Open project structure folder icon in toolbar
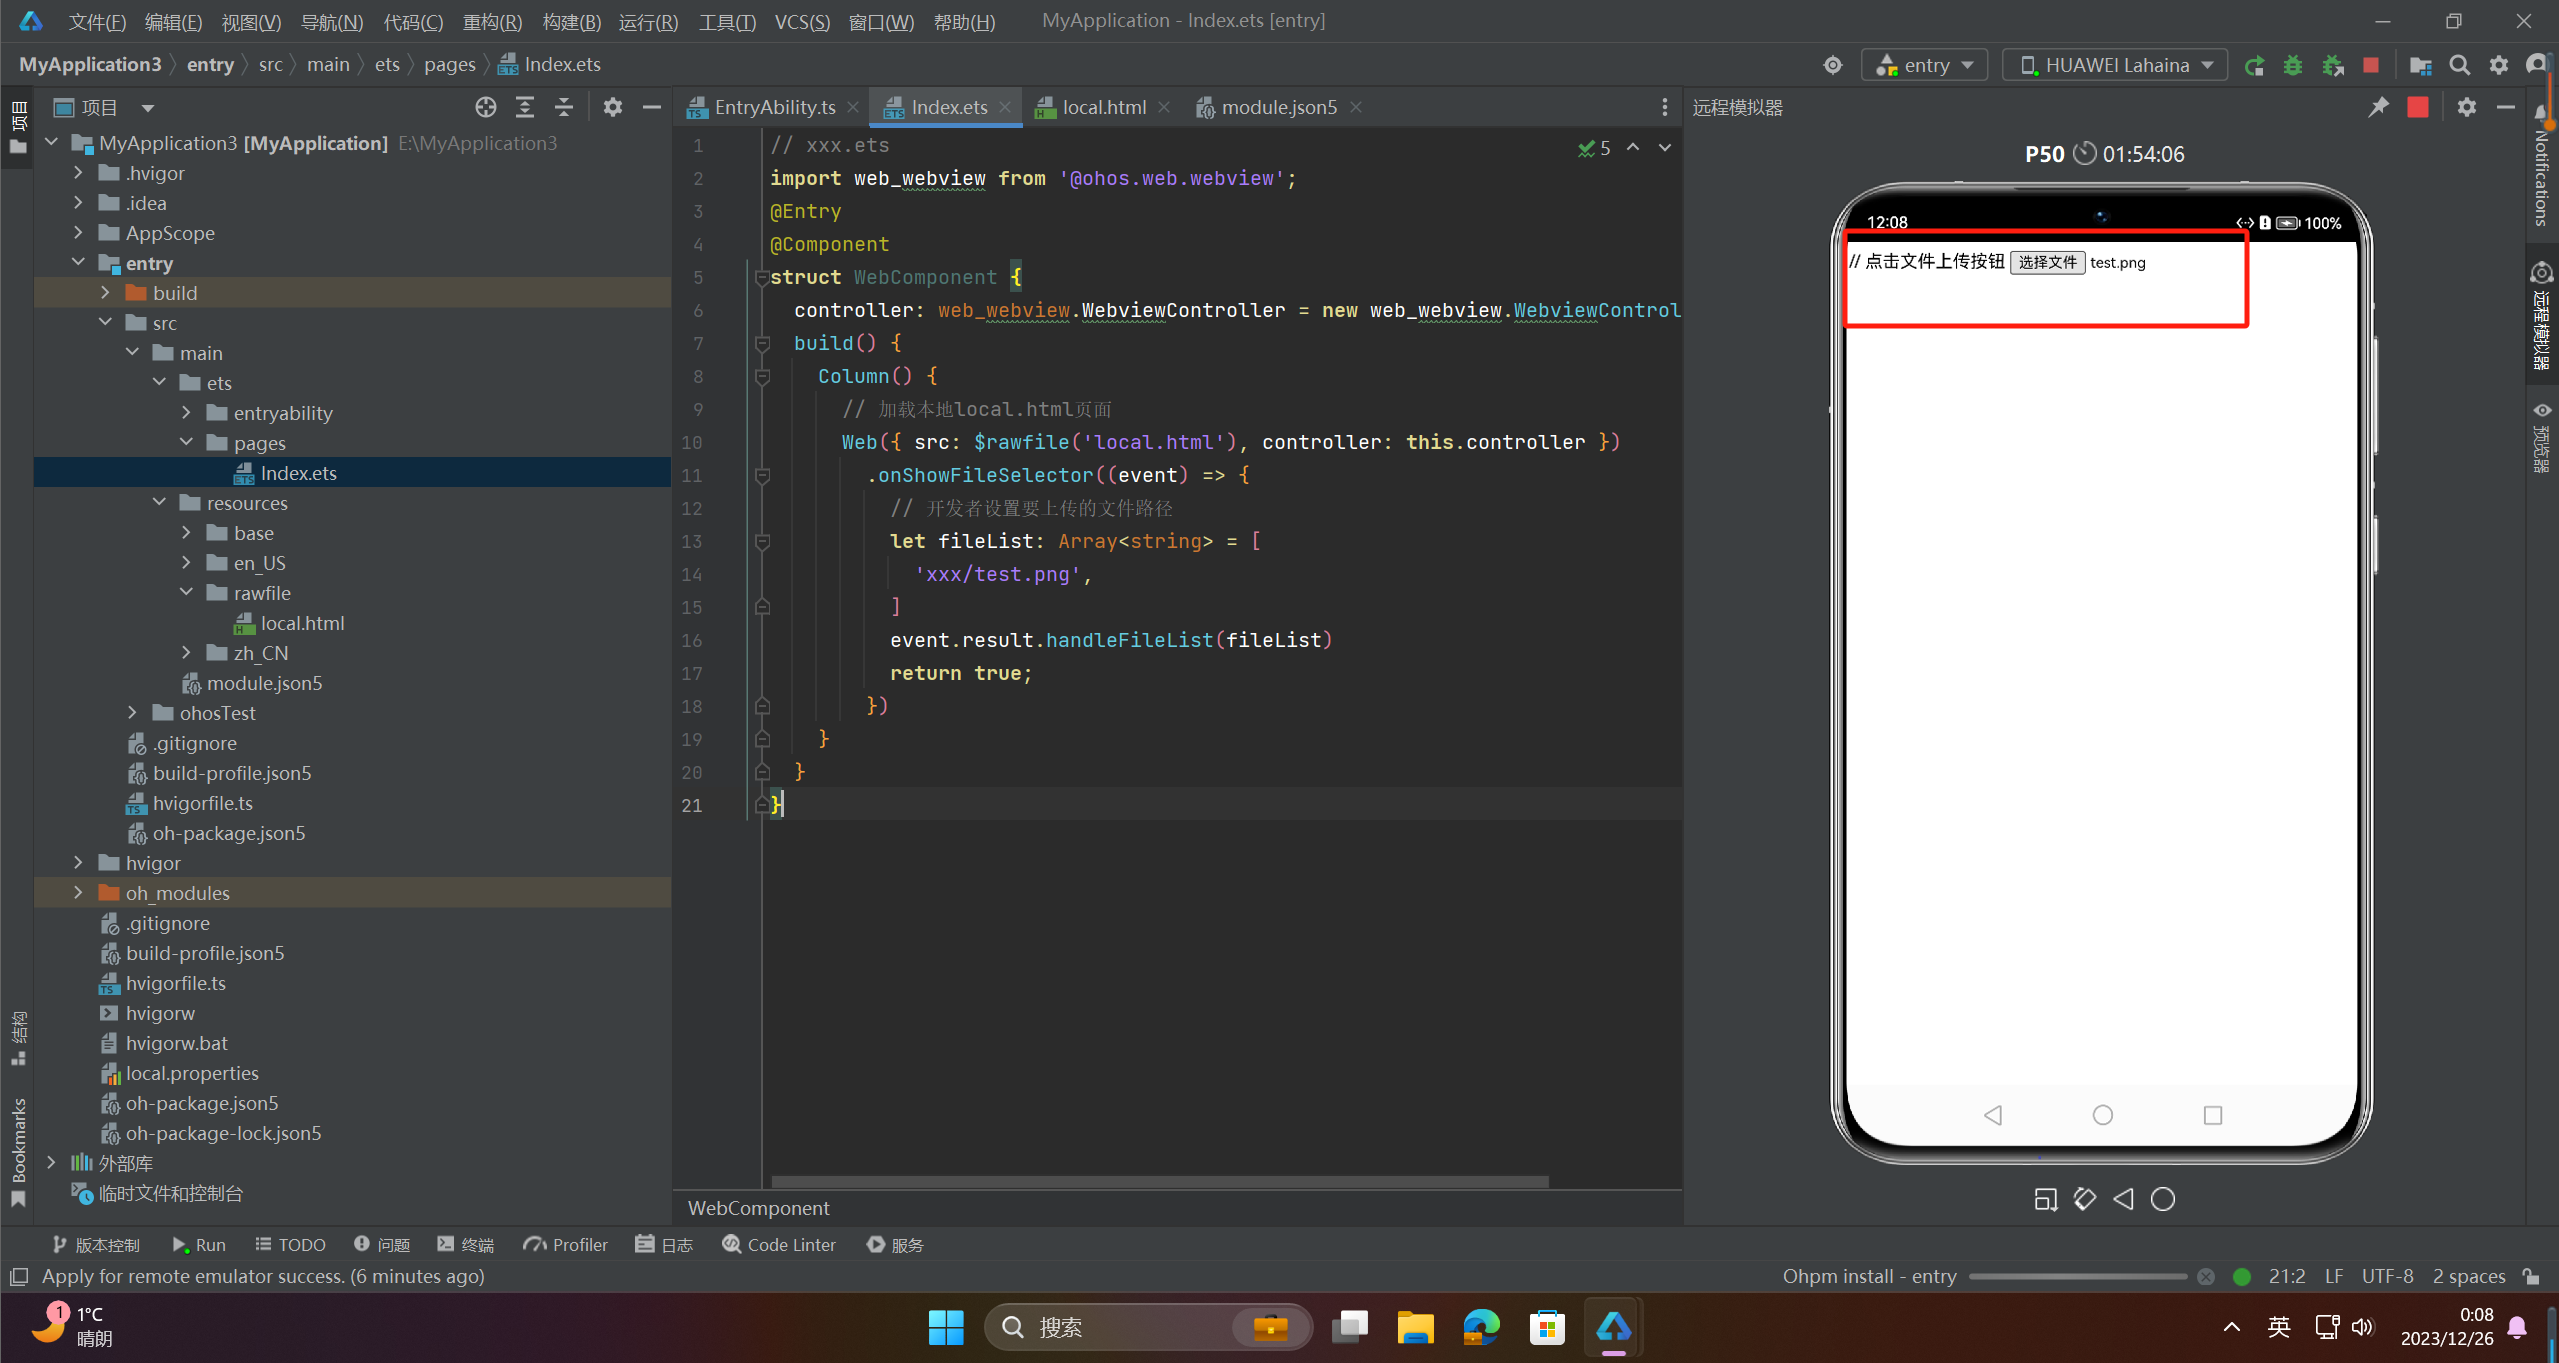Viewport: 2559px width, 1363px height. pyautogui.click(x=2420, y=65)
